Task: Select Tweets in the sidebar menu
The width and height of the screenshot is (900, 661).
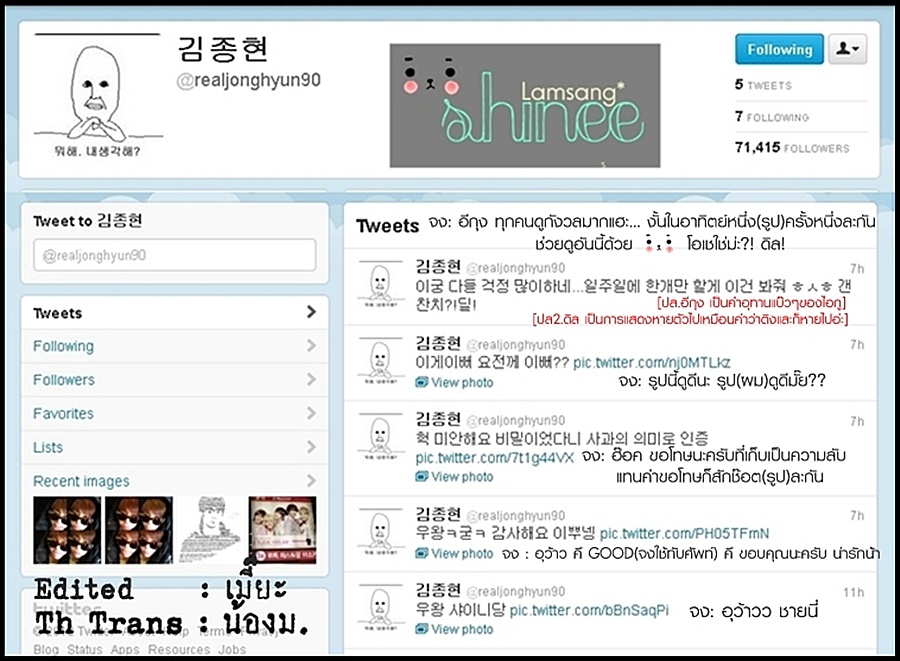Action: (174, 313)
